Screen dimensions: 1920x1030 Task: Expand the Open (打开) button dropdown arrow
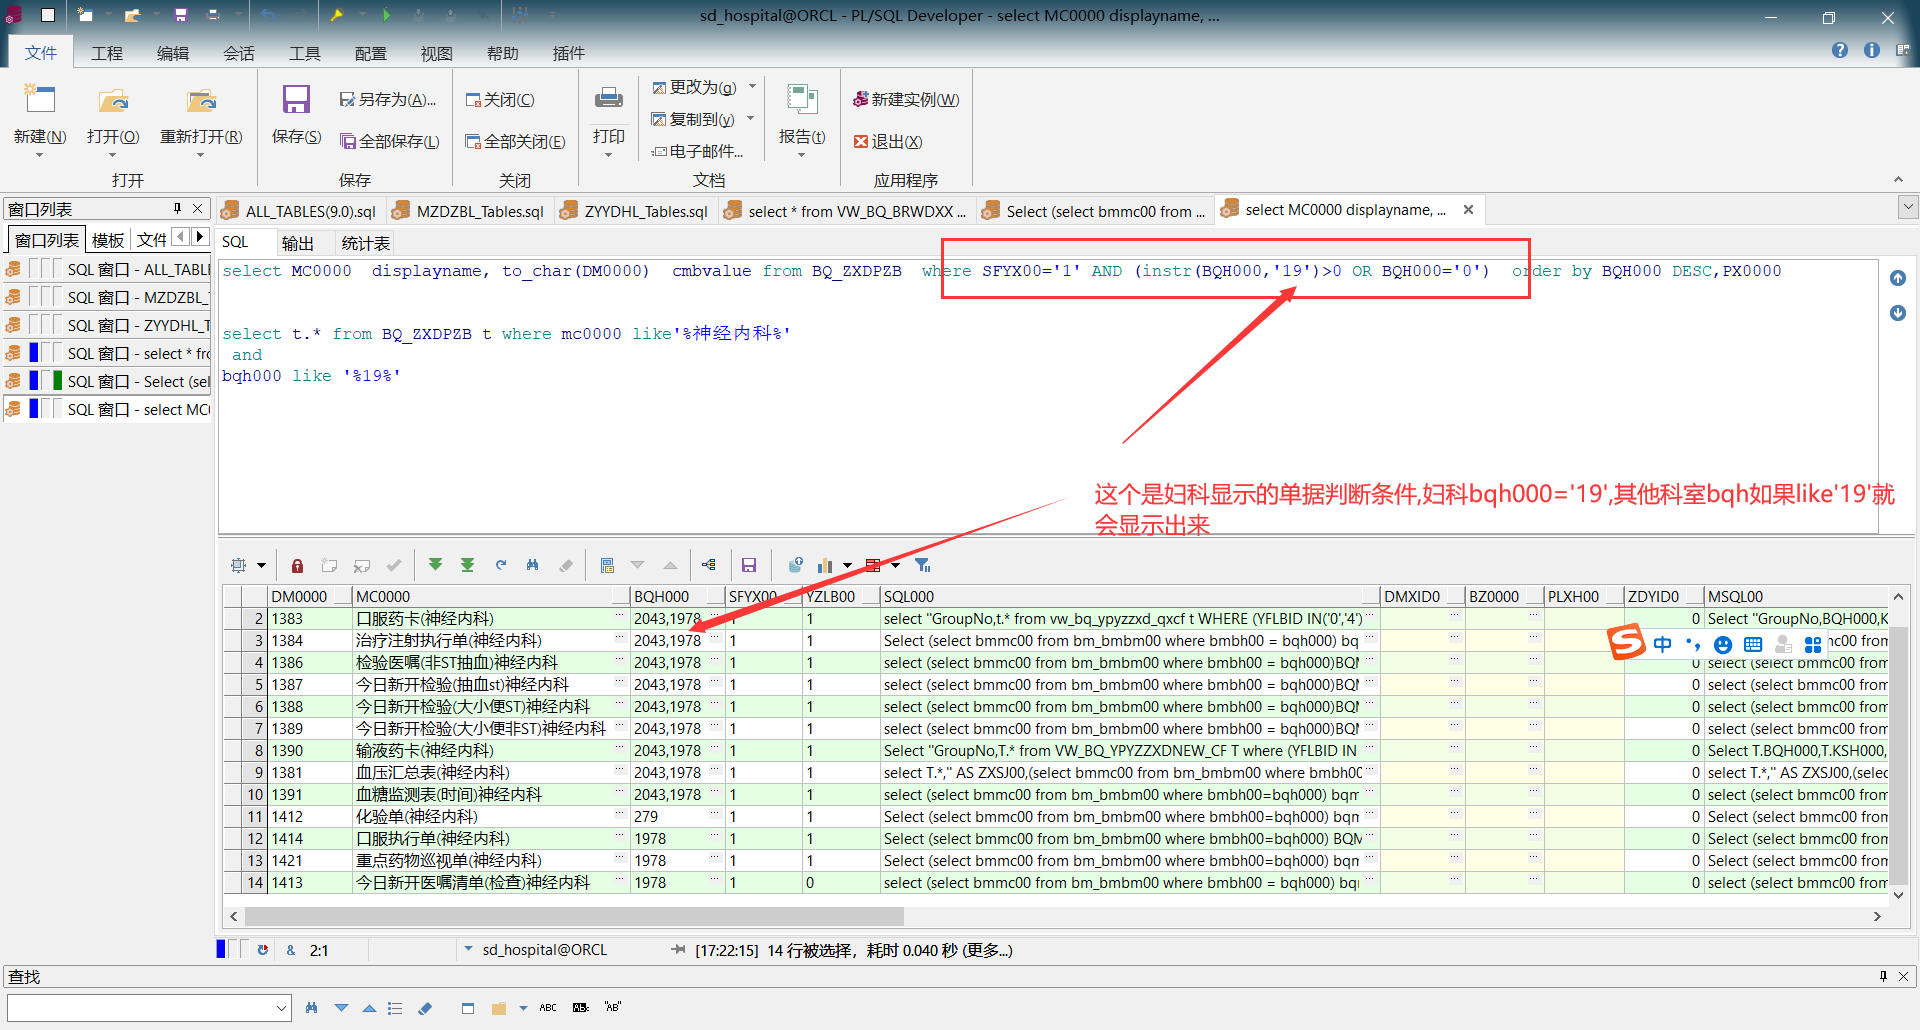(x=112, y=155)
